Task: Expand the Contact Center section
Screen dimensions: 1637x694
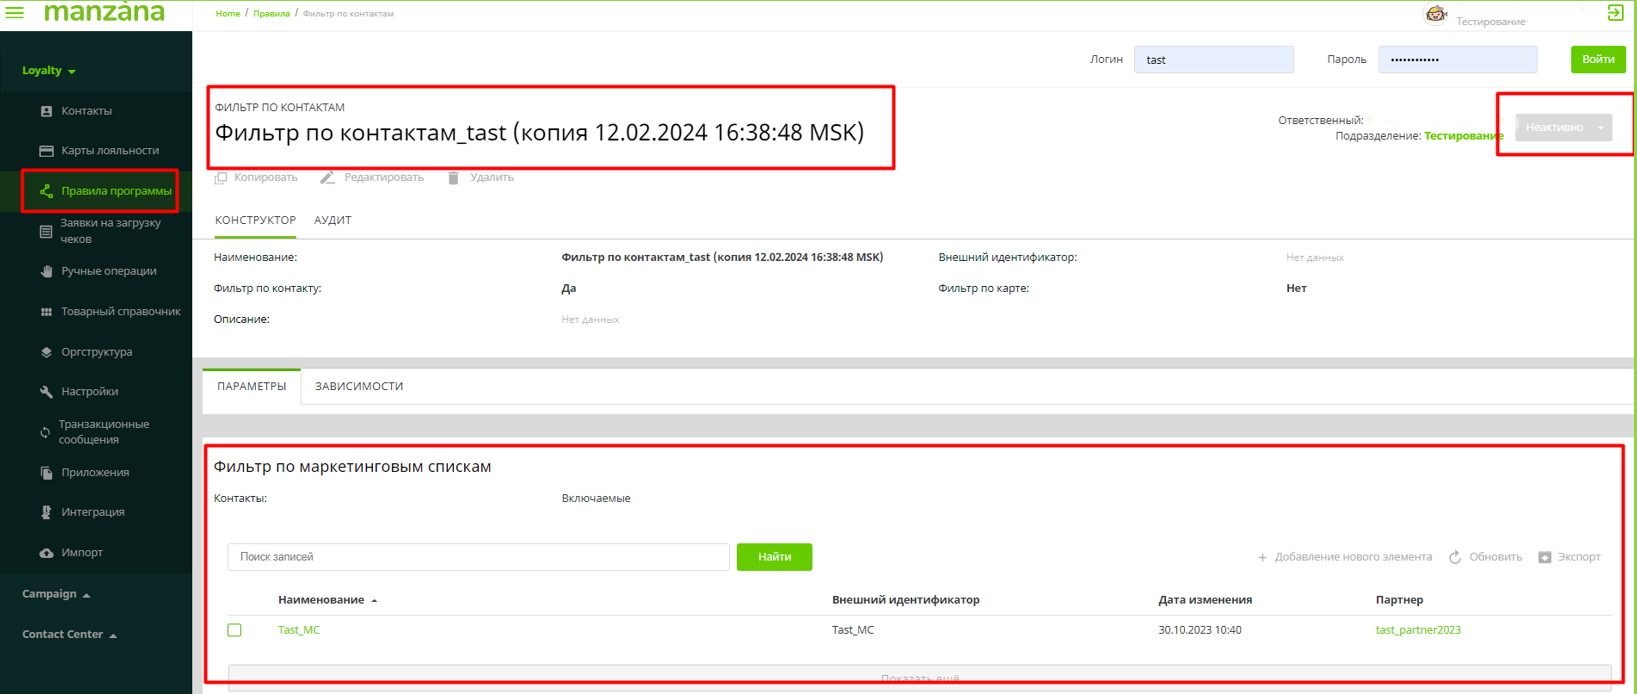Action: 69,634
